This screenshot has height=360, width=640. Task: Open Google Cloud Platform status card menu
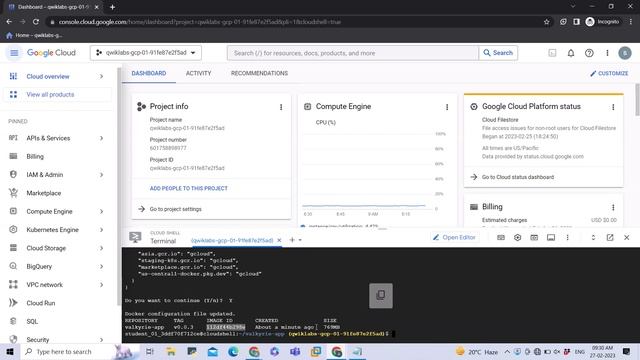(x=613, y=107)
